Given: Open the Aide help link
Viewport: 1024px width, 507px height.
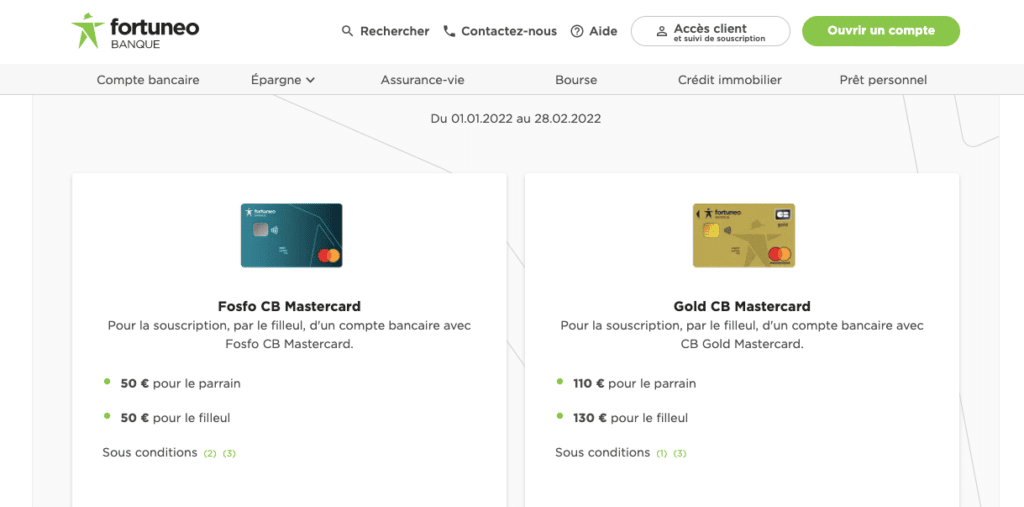Looking at the screenshot, I should 594,31.
